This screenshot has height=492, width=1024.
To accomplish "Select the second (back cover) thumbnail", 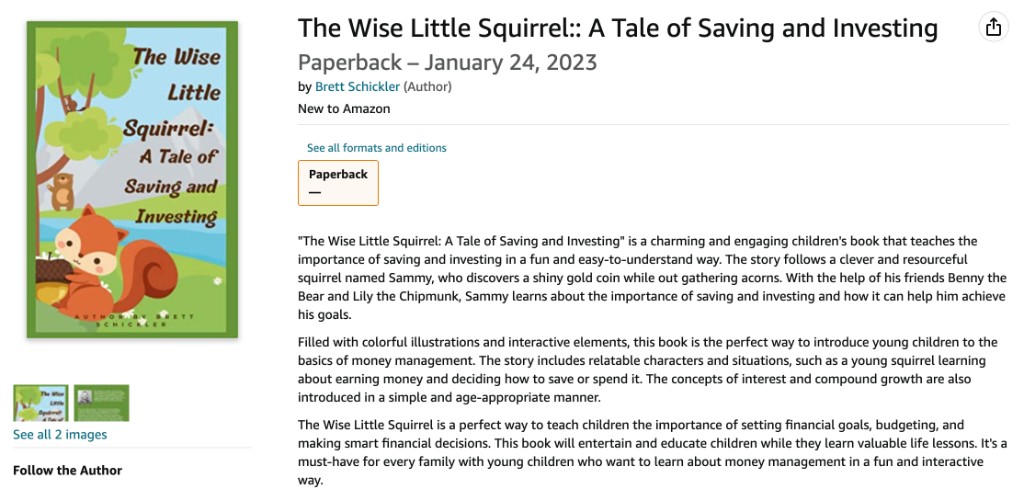I will (x=101, y=403).
